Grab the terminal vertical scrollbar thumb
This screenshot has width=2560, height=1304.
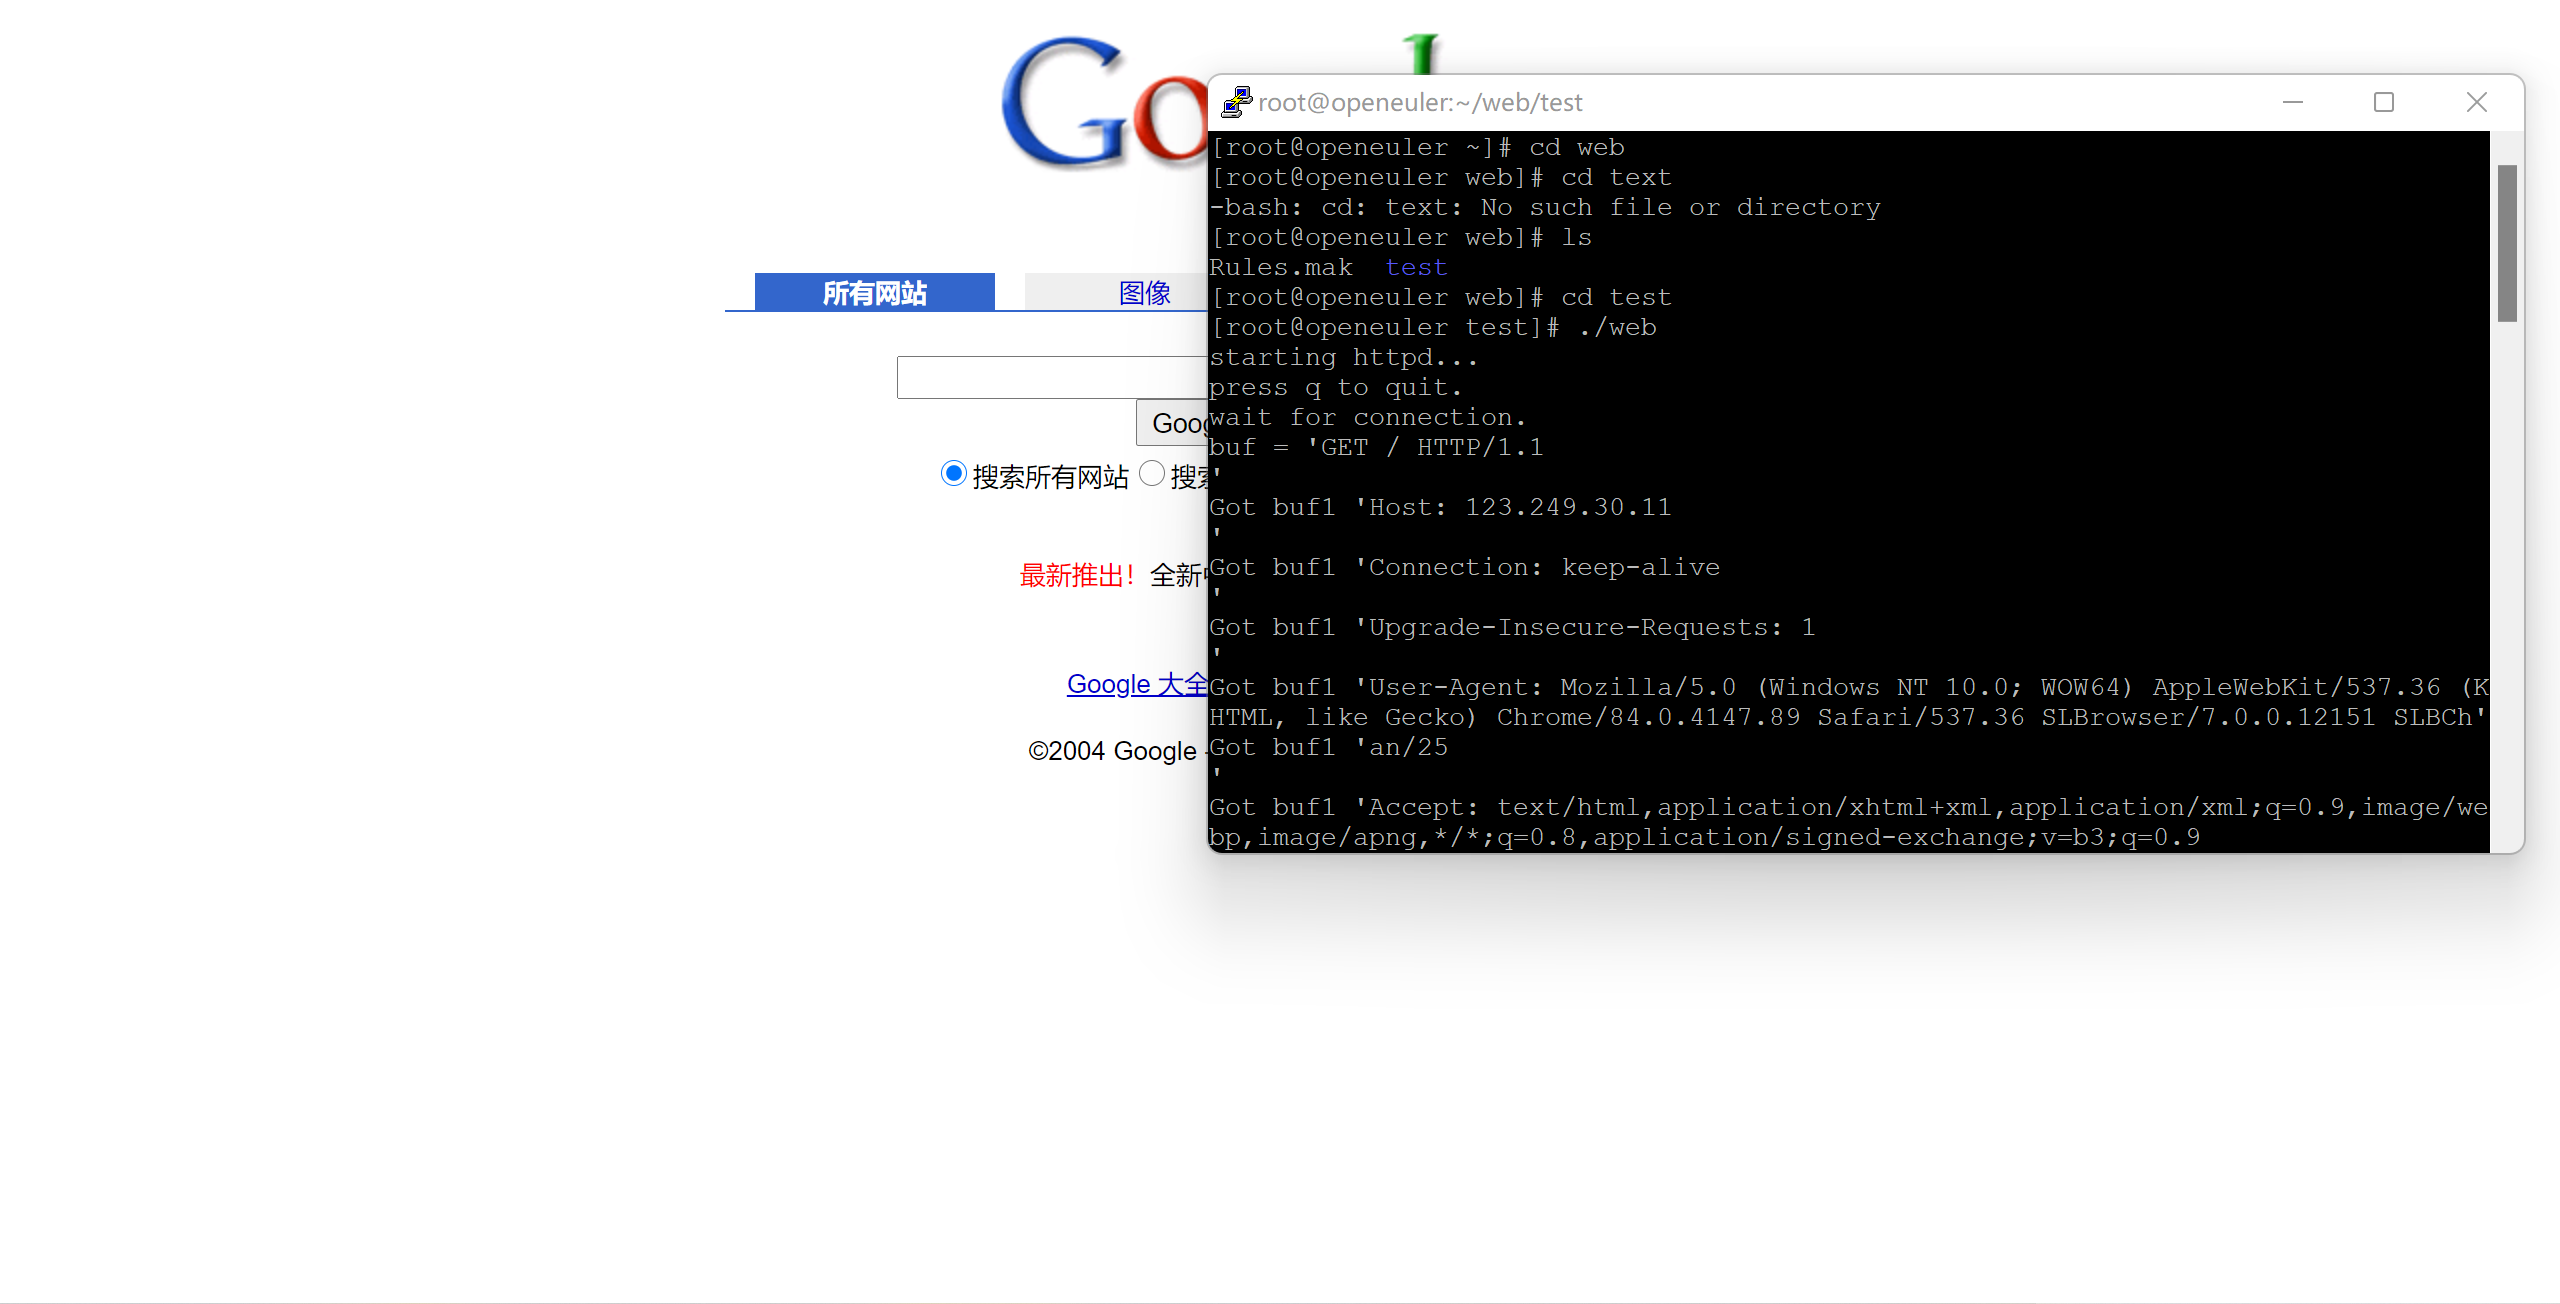click(2506, 243)
